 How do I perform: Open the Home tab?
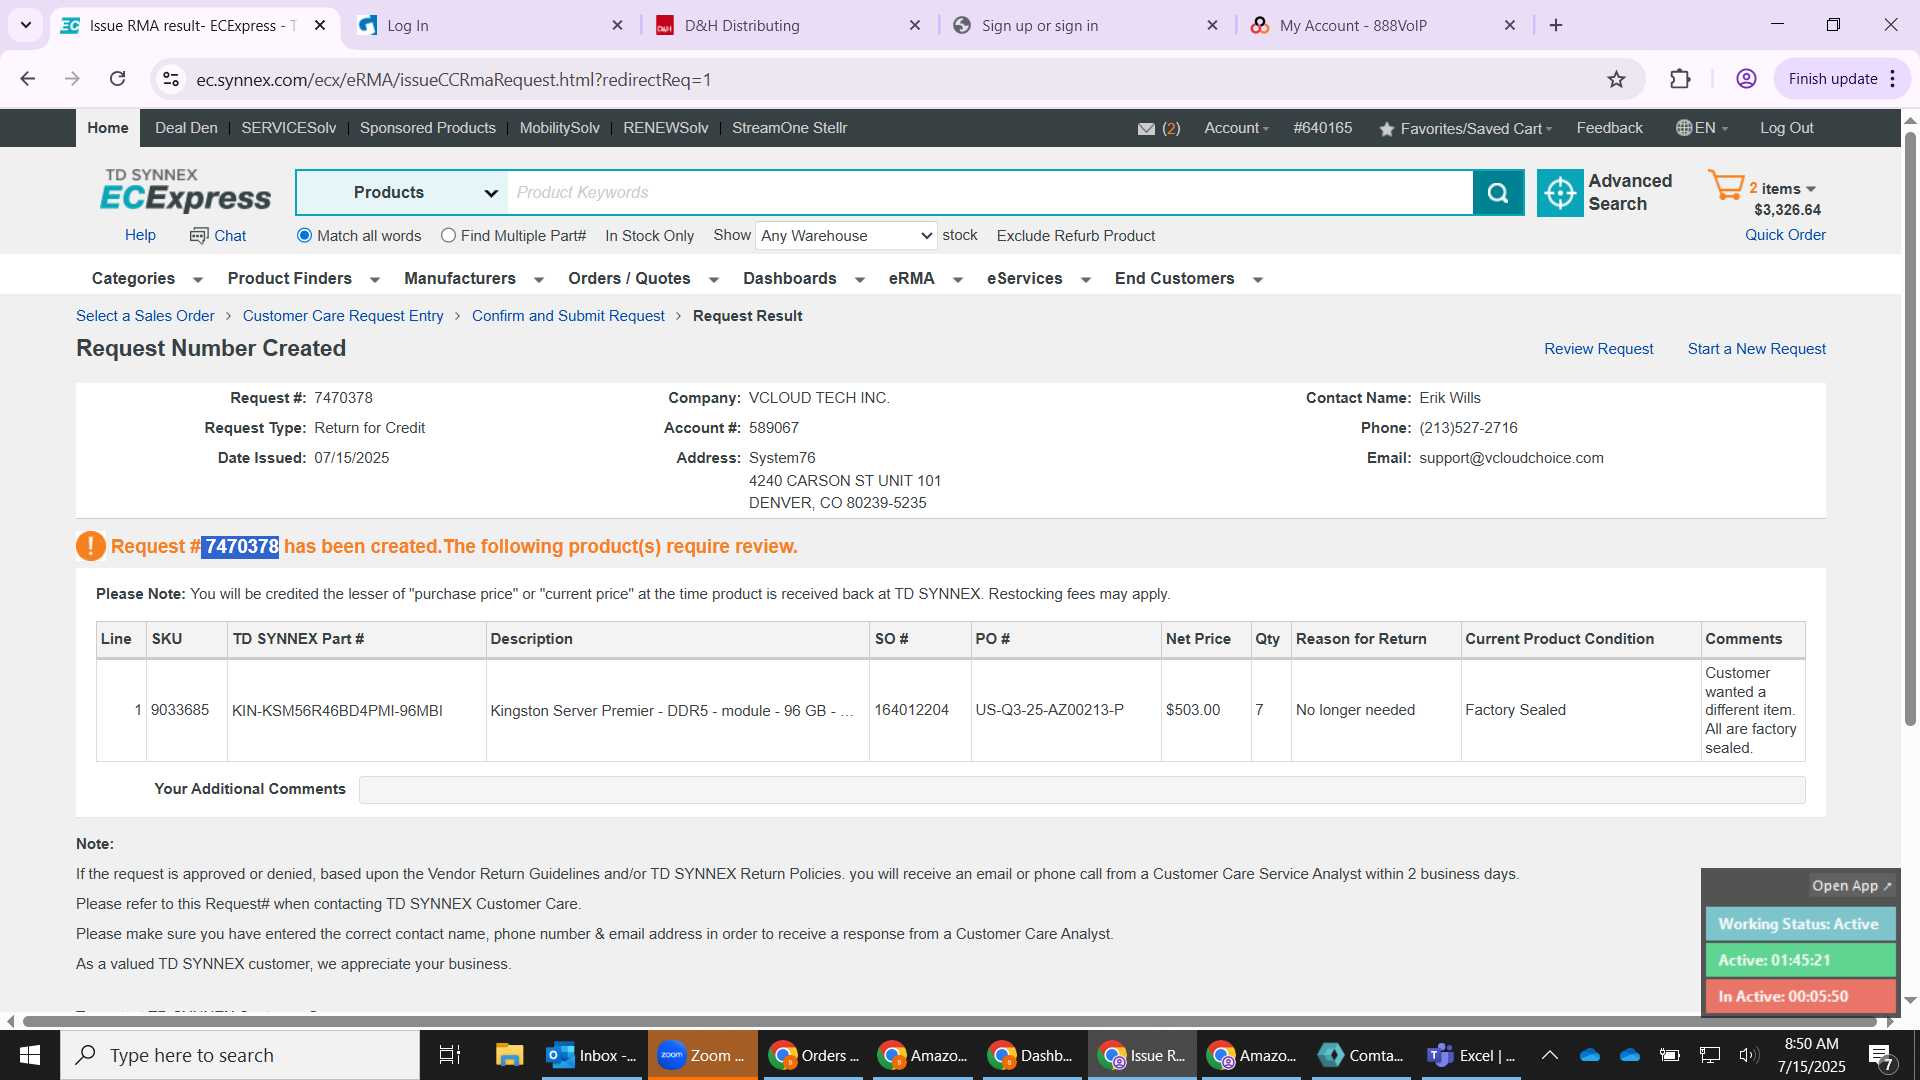tap(107, 128)
